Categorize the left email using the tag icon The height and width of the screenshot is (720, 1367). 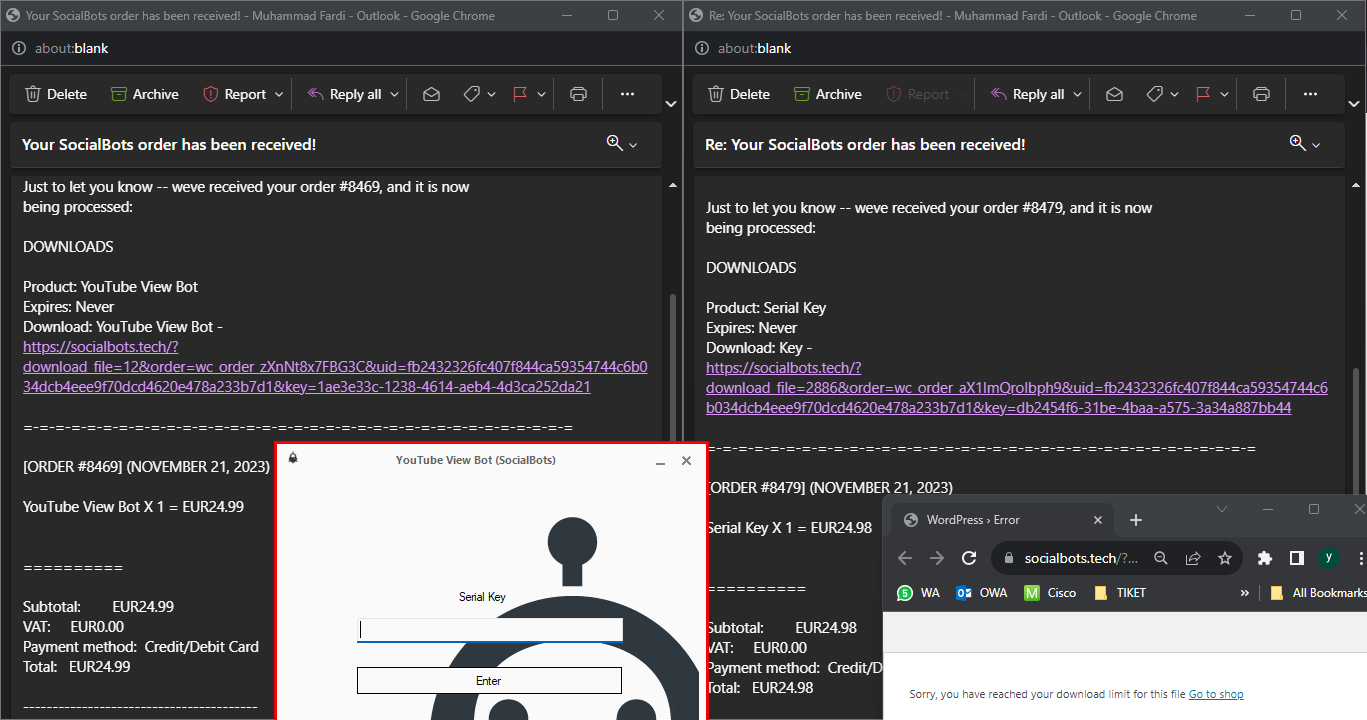472,94
